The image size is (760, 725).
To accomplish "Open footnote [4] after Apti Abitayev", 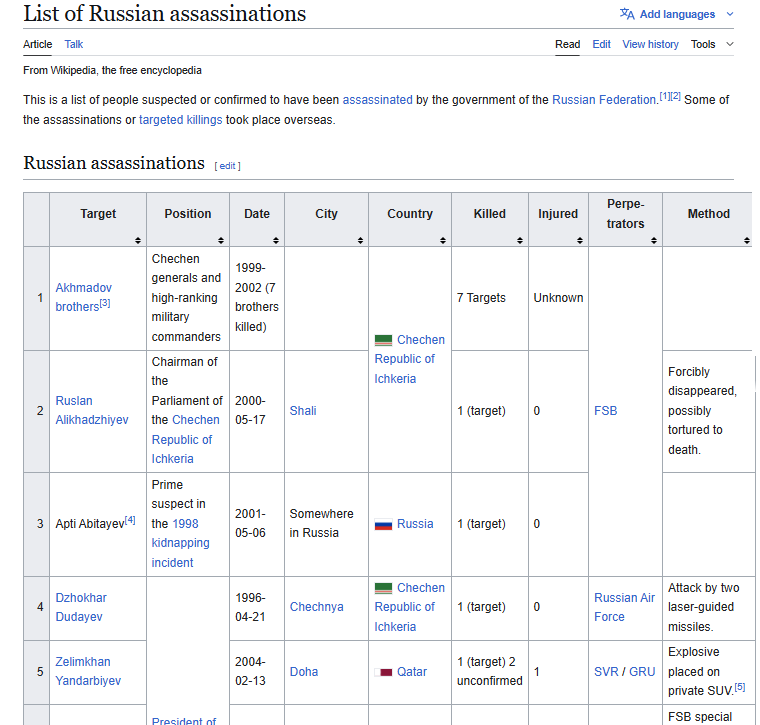I will [130, 520].
